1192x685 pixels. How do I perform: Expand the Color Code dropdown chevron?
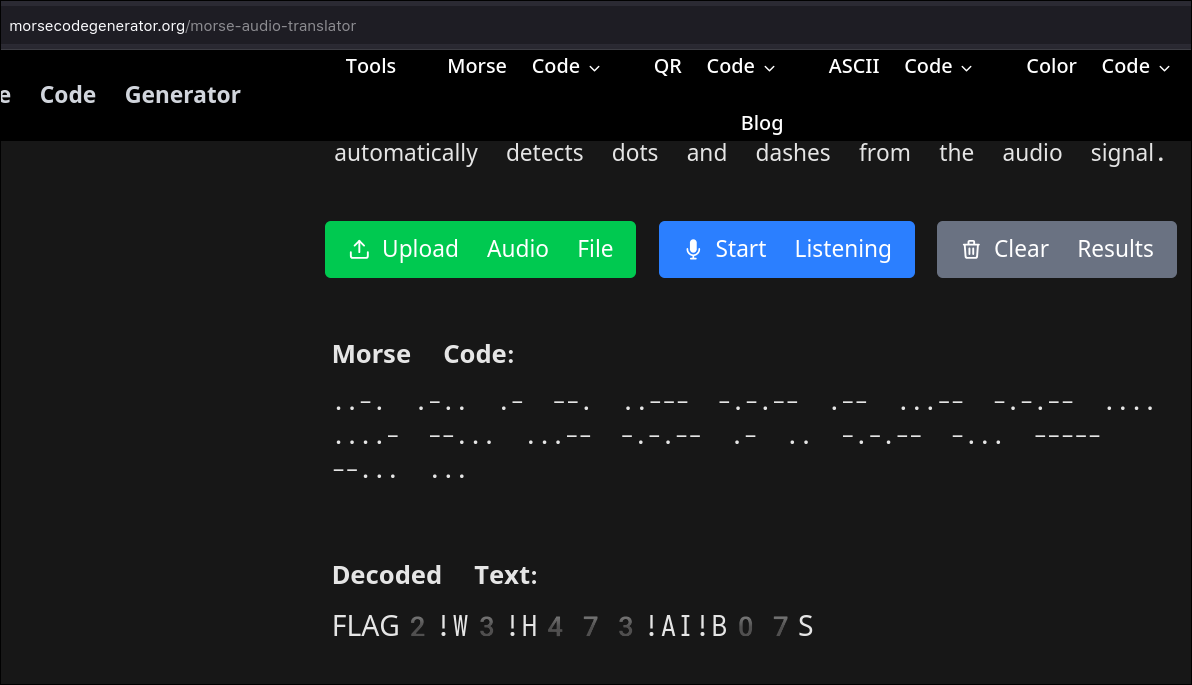tap(1164, 68)
